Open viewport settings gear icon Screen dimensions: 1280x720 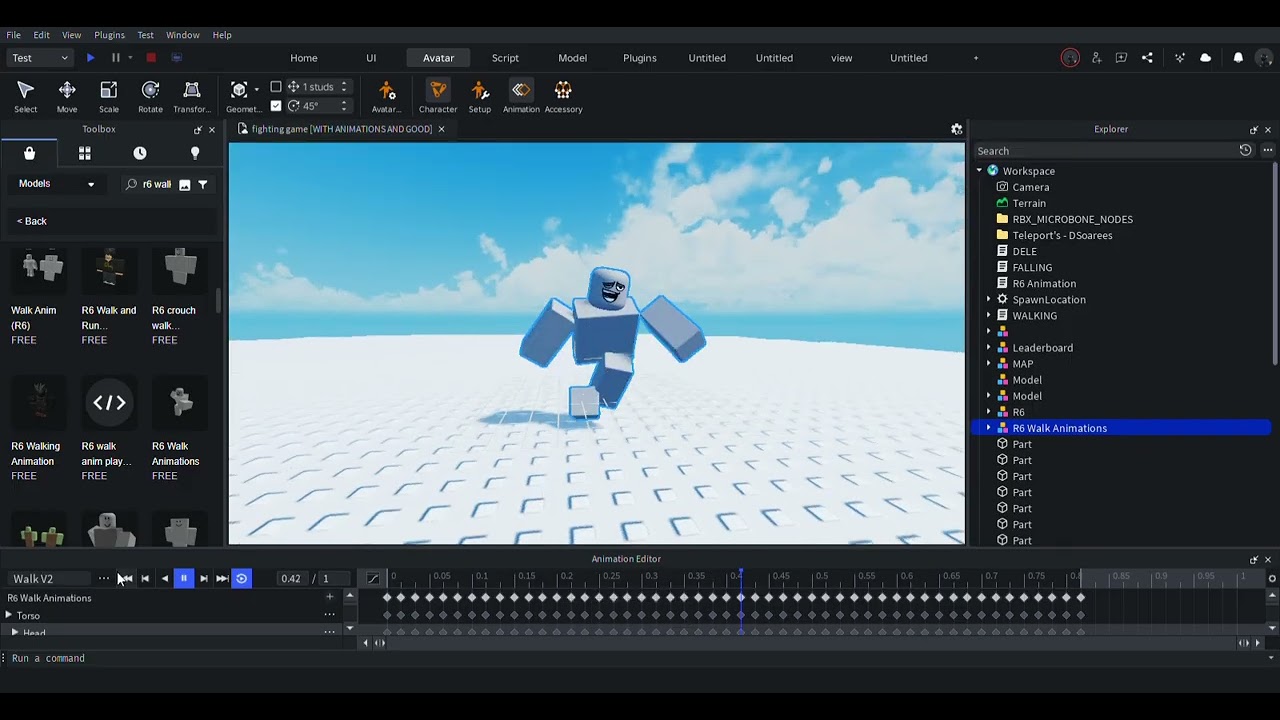pyautogui.click(x=956, y=129)
